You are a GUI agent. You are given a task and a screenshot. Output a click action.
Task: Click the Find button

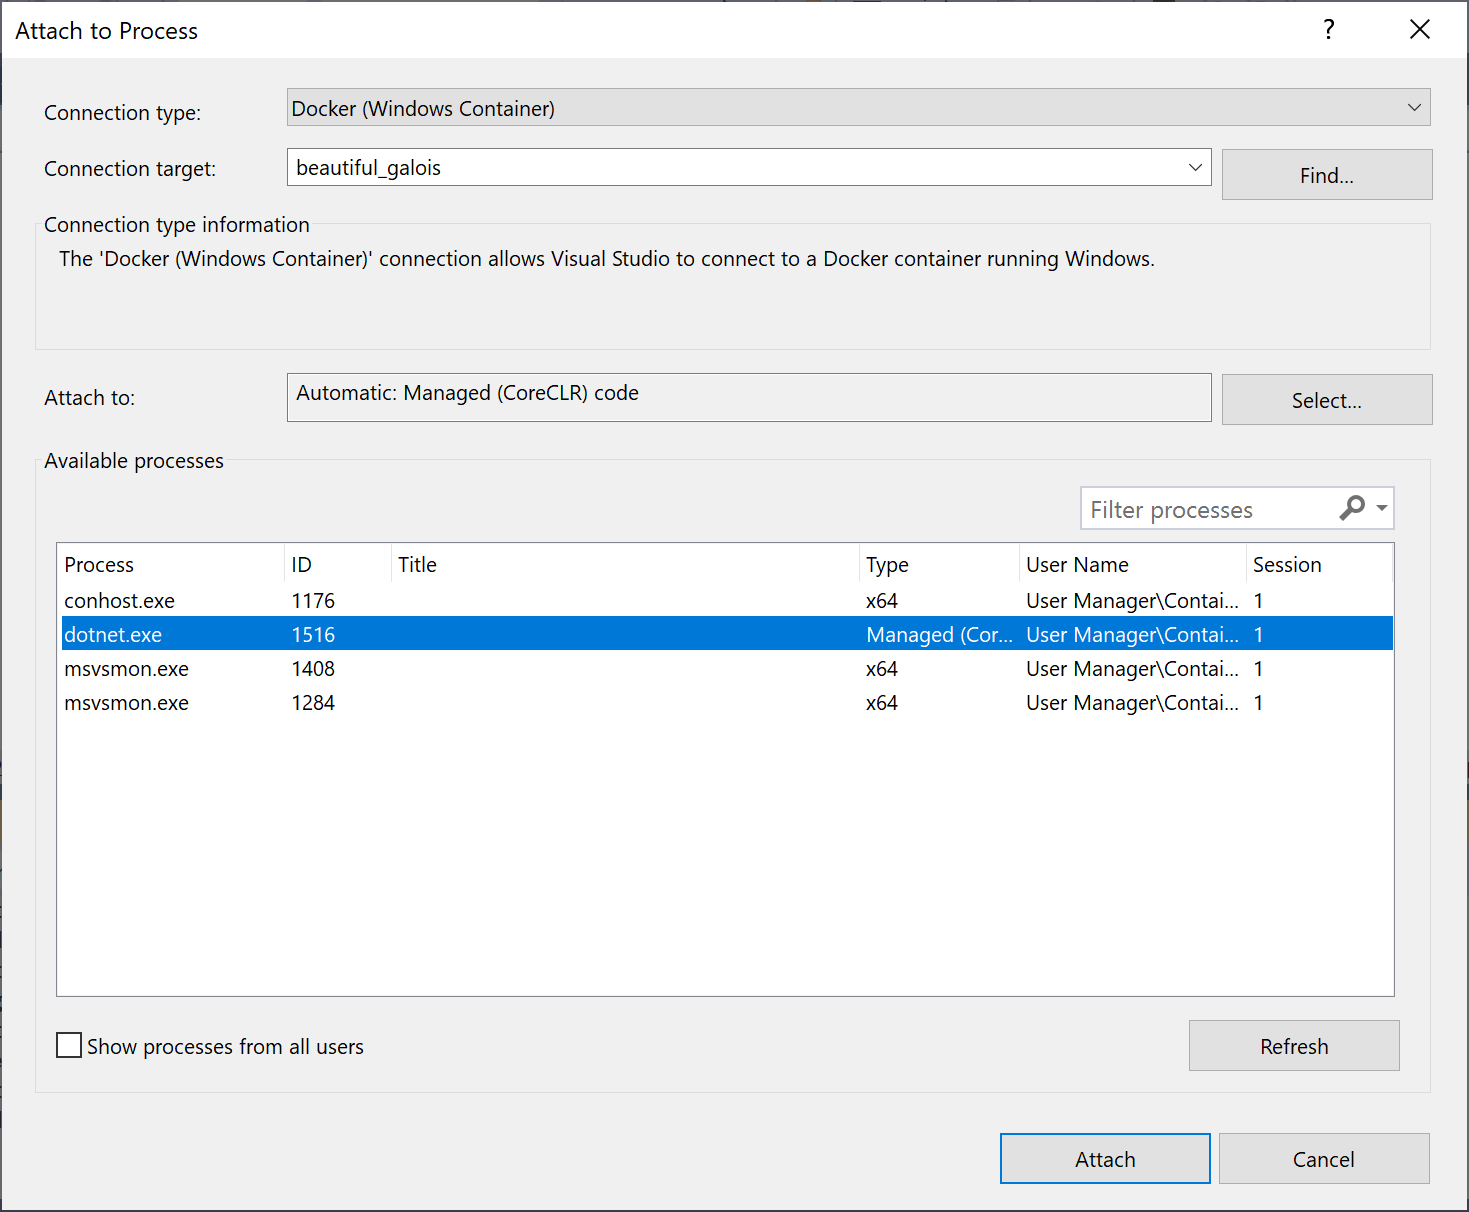tap(1326, 174)
